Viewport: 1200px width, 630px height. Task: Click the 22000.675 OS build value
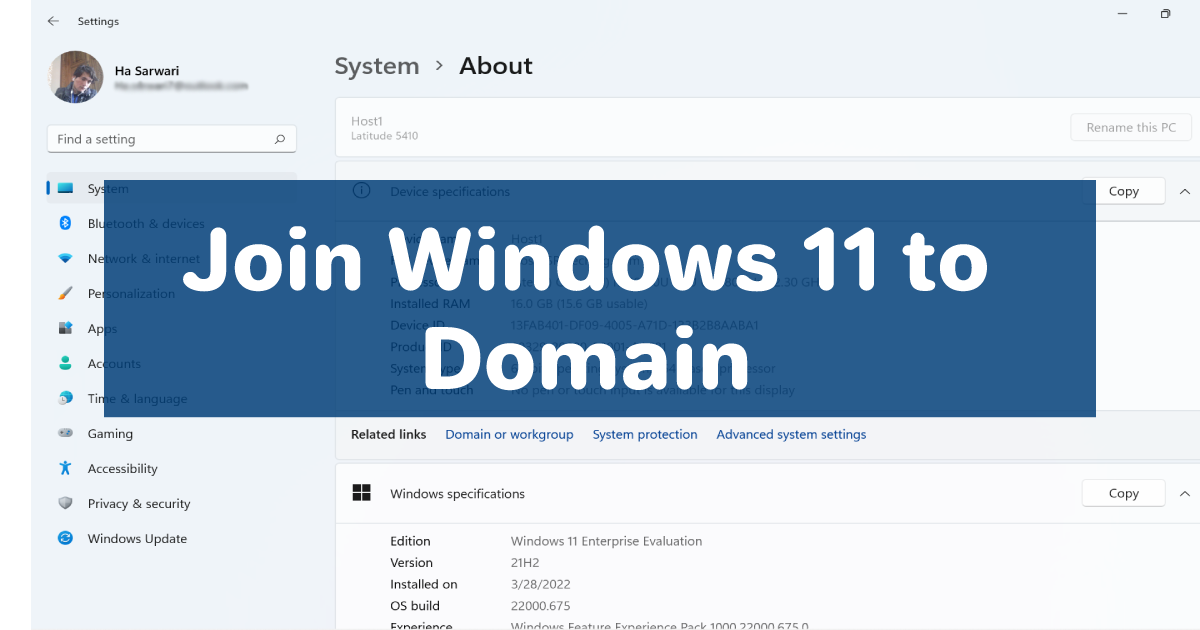pyautogui.click(x=540, y=606)
